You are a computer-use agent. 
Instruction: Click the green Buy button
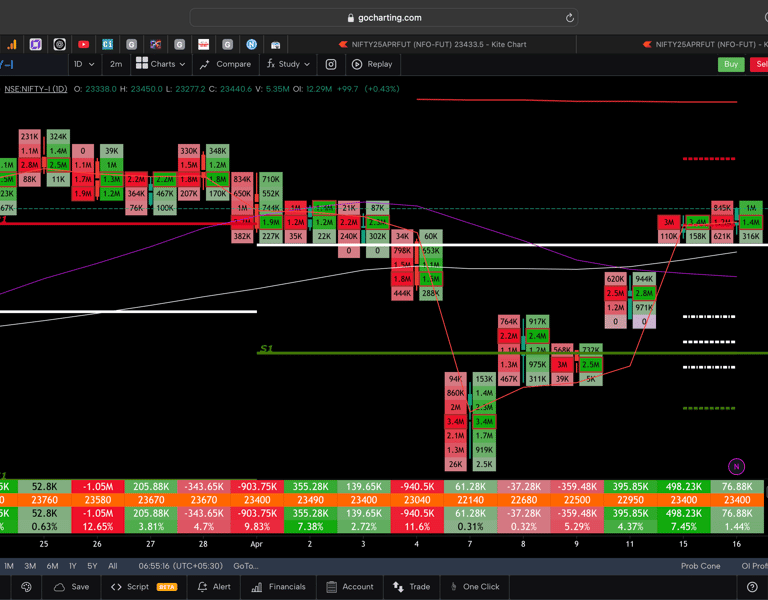pos(731,64)
